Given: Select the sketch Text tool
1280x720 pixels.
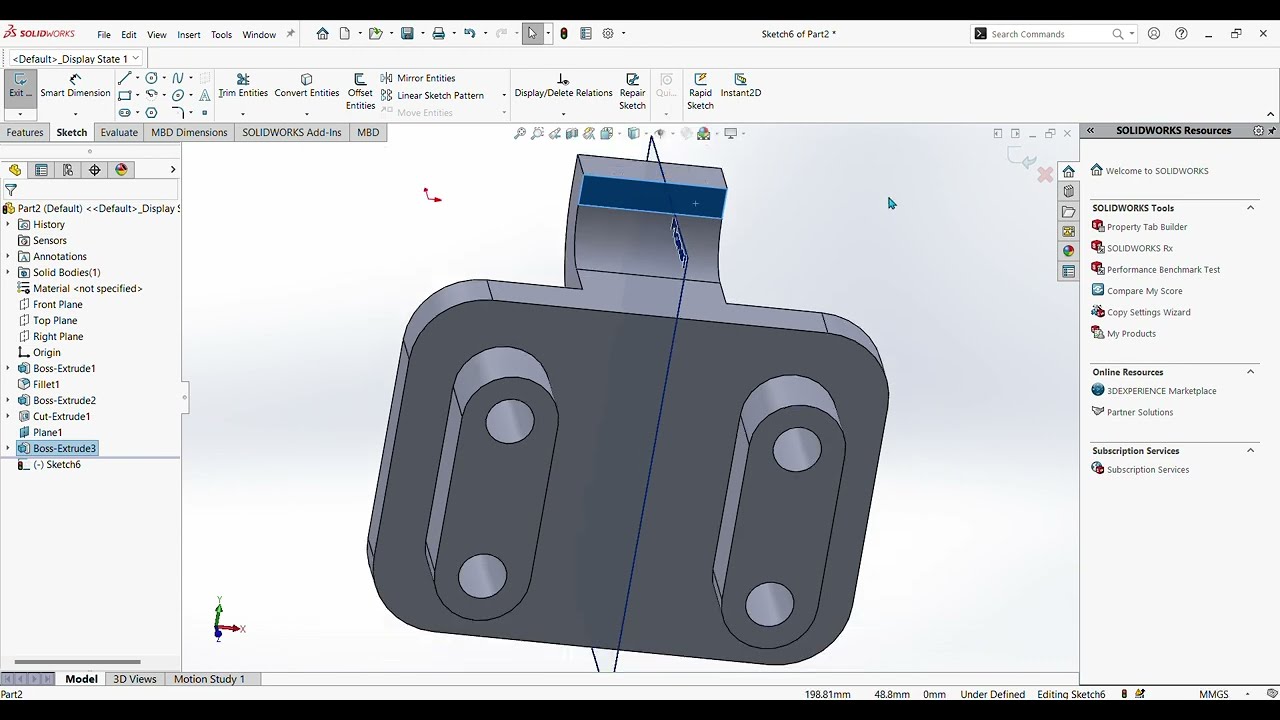Looking at the screenshot, I should point(204,95).
